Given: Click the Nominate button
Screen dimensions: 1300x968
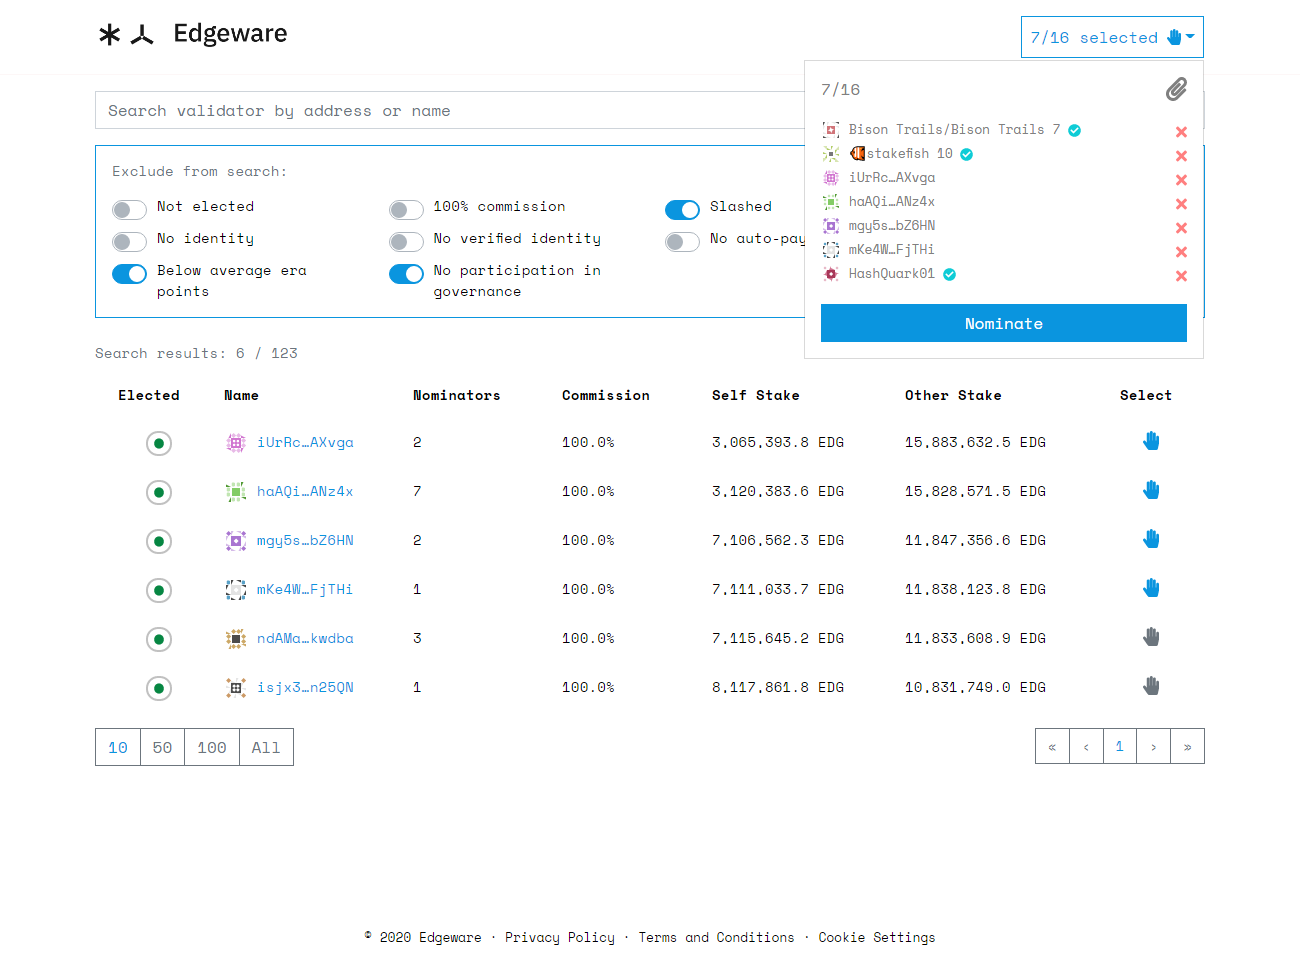Looking at the screenshot, I should pyautogui.click(x=1003, y=323).
